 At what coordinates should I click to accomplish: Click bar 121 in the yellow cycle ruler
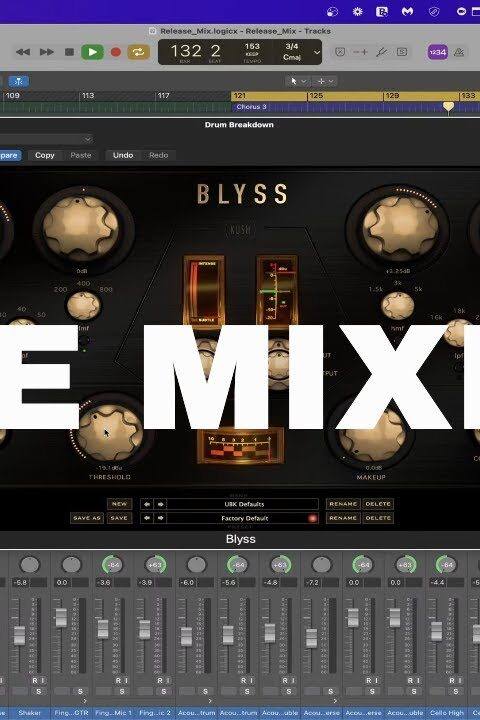tap(239, 96)
